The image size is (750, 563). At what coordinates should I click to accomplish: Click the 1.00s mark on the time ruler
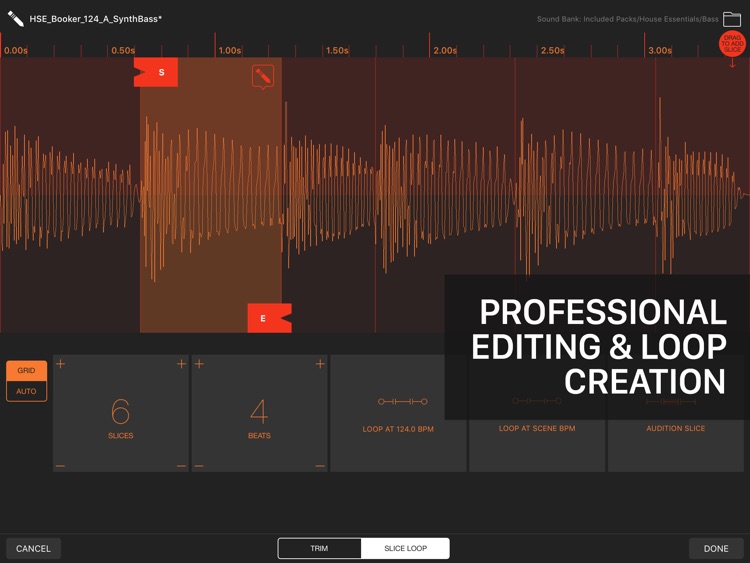[x=230, y=50]
